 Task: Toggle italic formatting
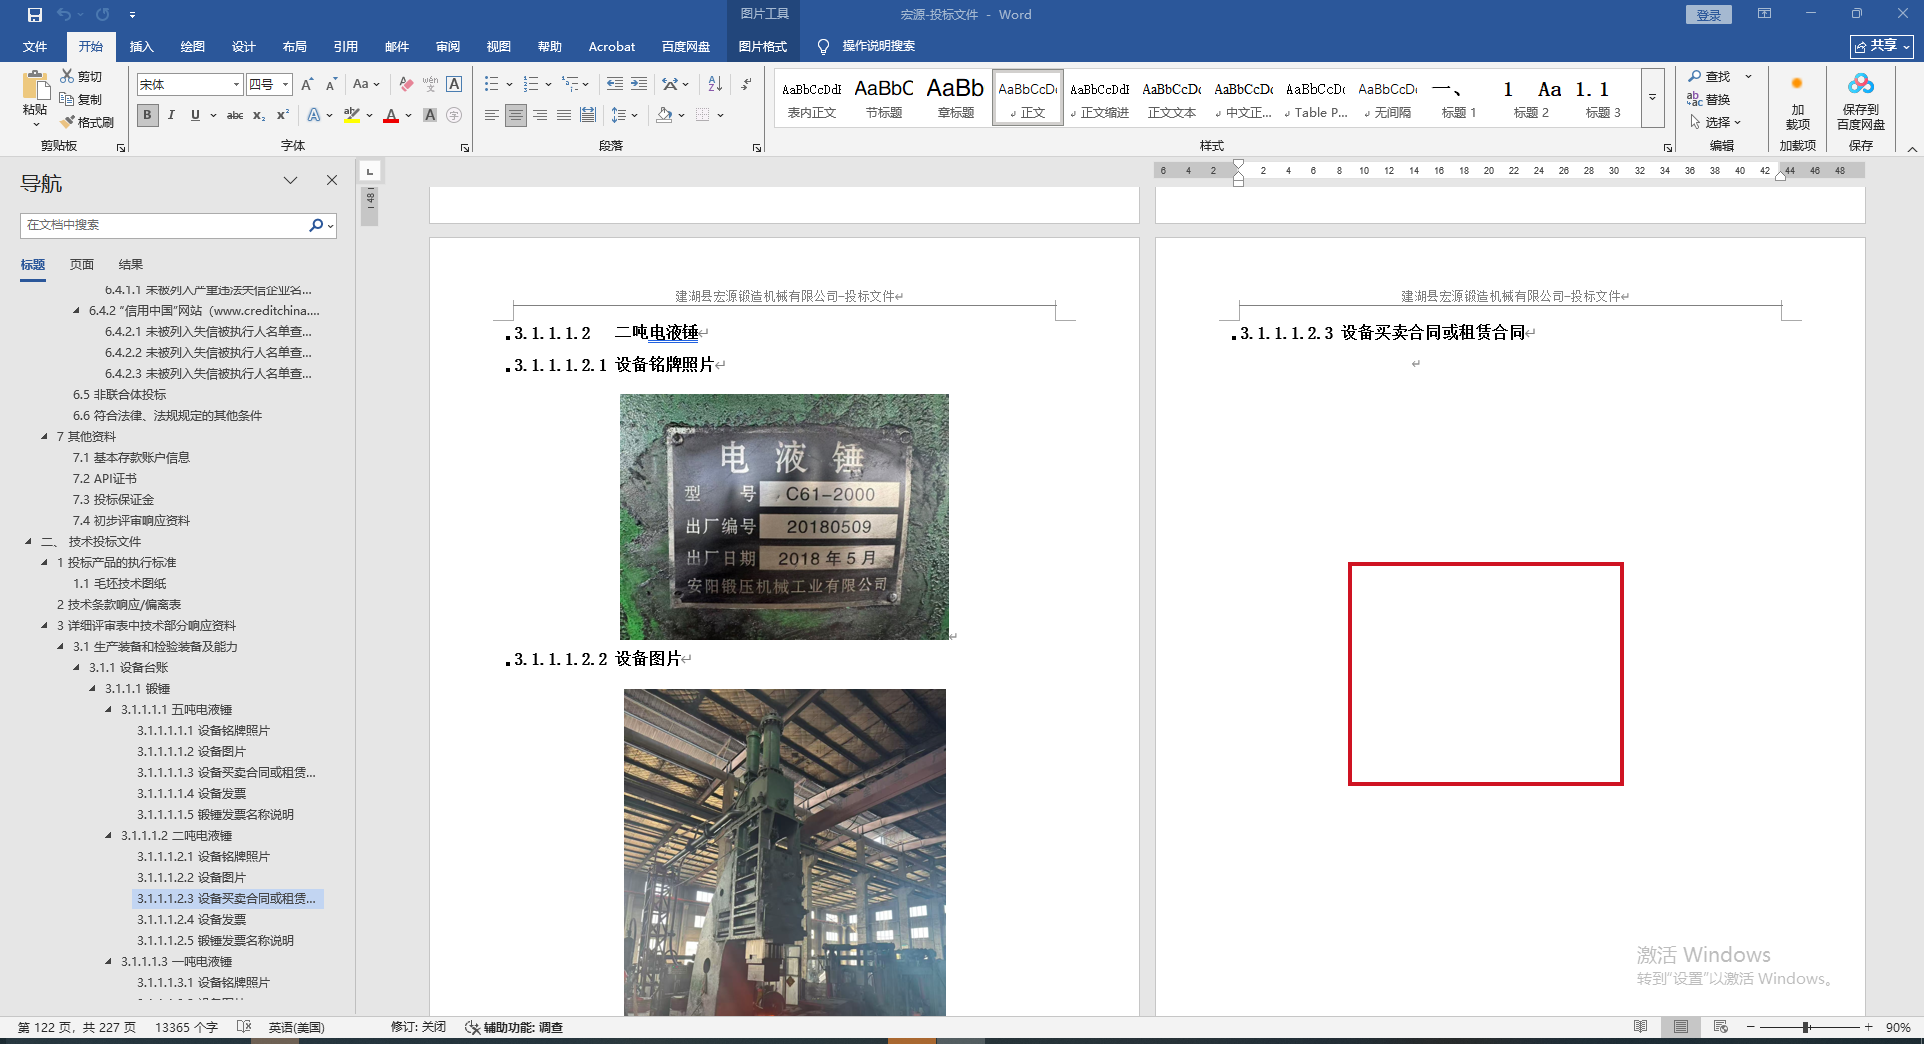coord(171,115)
